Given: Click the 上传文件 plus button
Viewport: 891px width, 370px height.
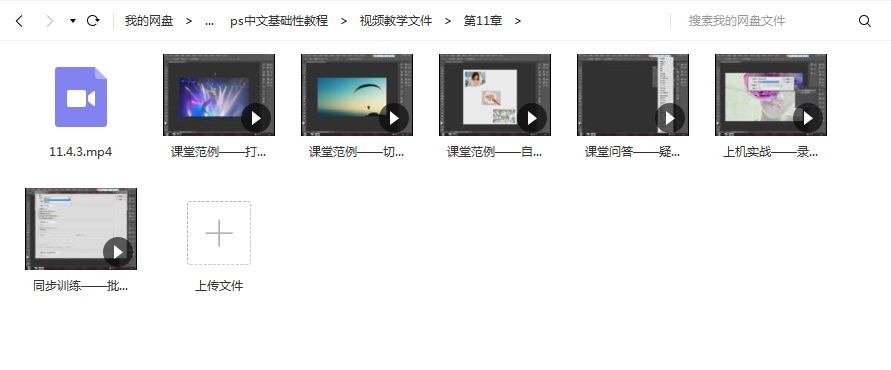Looking at the screenshot, I should click(x=219, y=232).
